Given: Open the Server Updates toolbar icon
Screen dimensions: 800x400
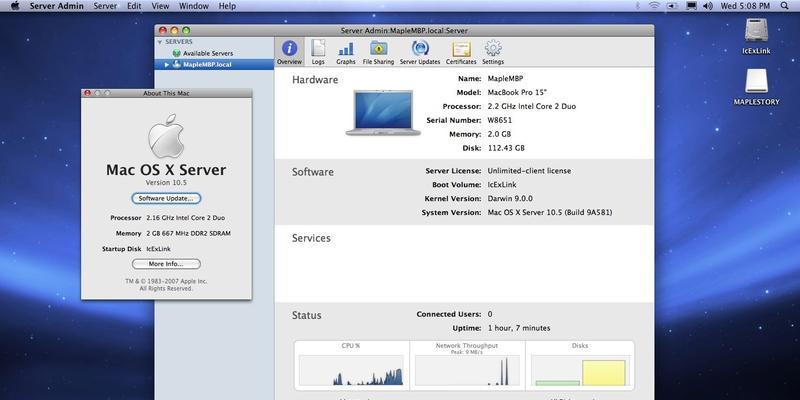Looking at the screenshot, I should click(x=420, y=52).
